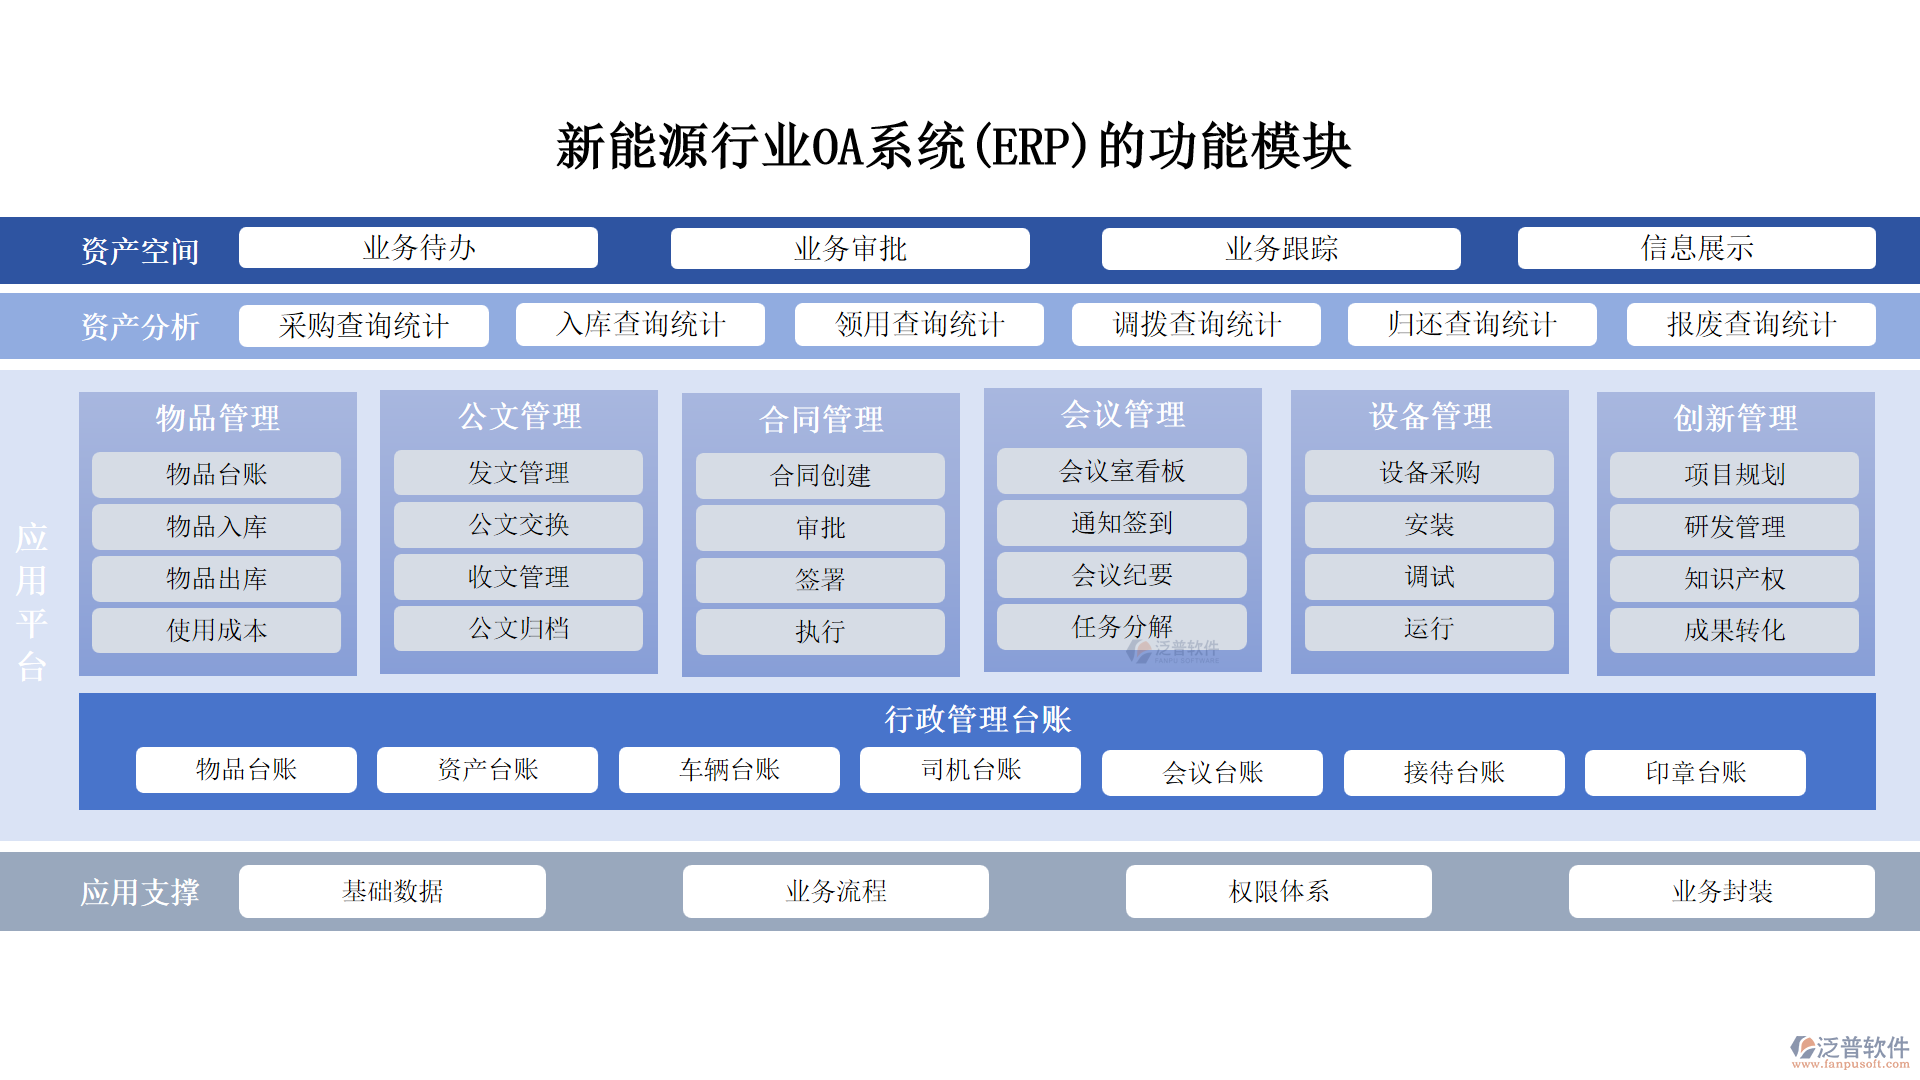Select 印章台账 ledger item
The height and width of the screenshot is (1080, 1920).
point(1694,772)
